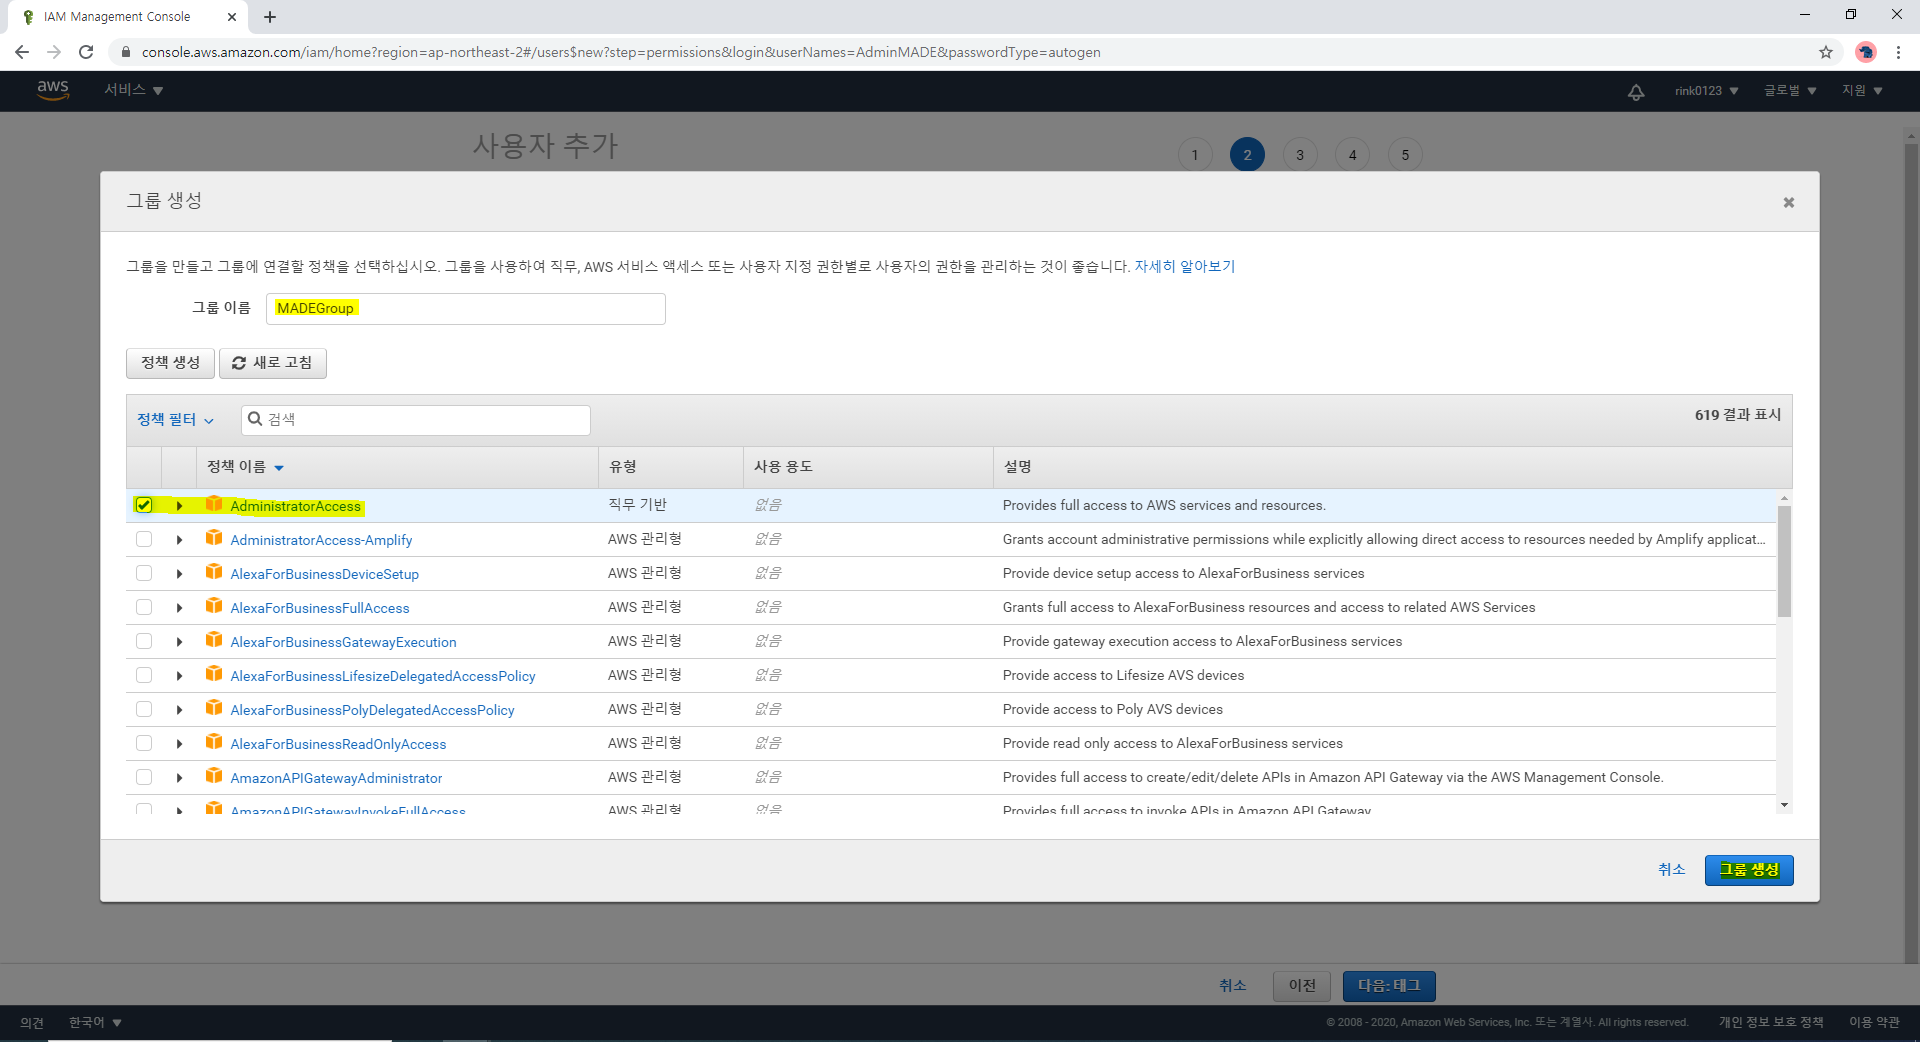Expand the AlexaForBusinessDeviceSetup row details
Screen dimensions: 1920x1042
click(179, 574)
